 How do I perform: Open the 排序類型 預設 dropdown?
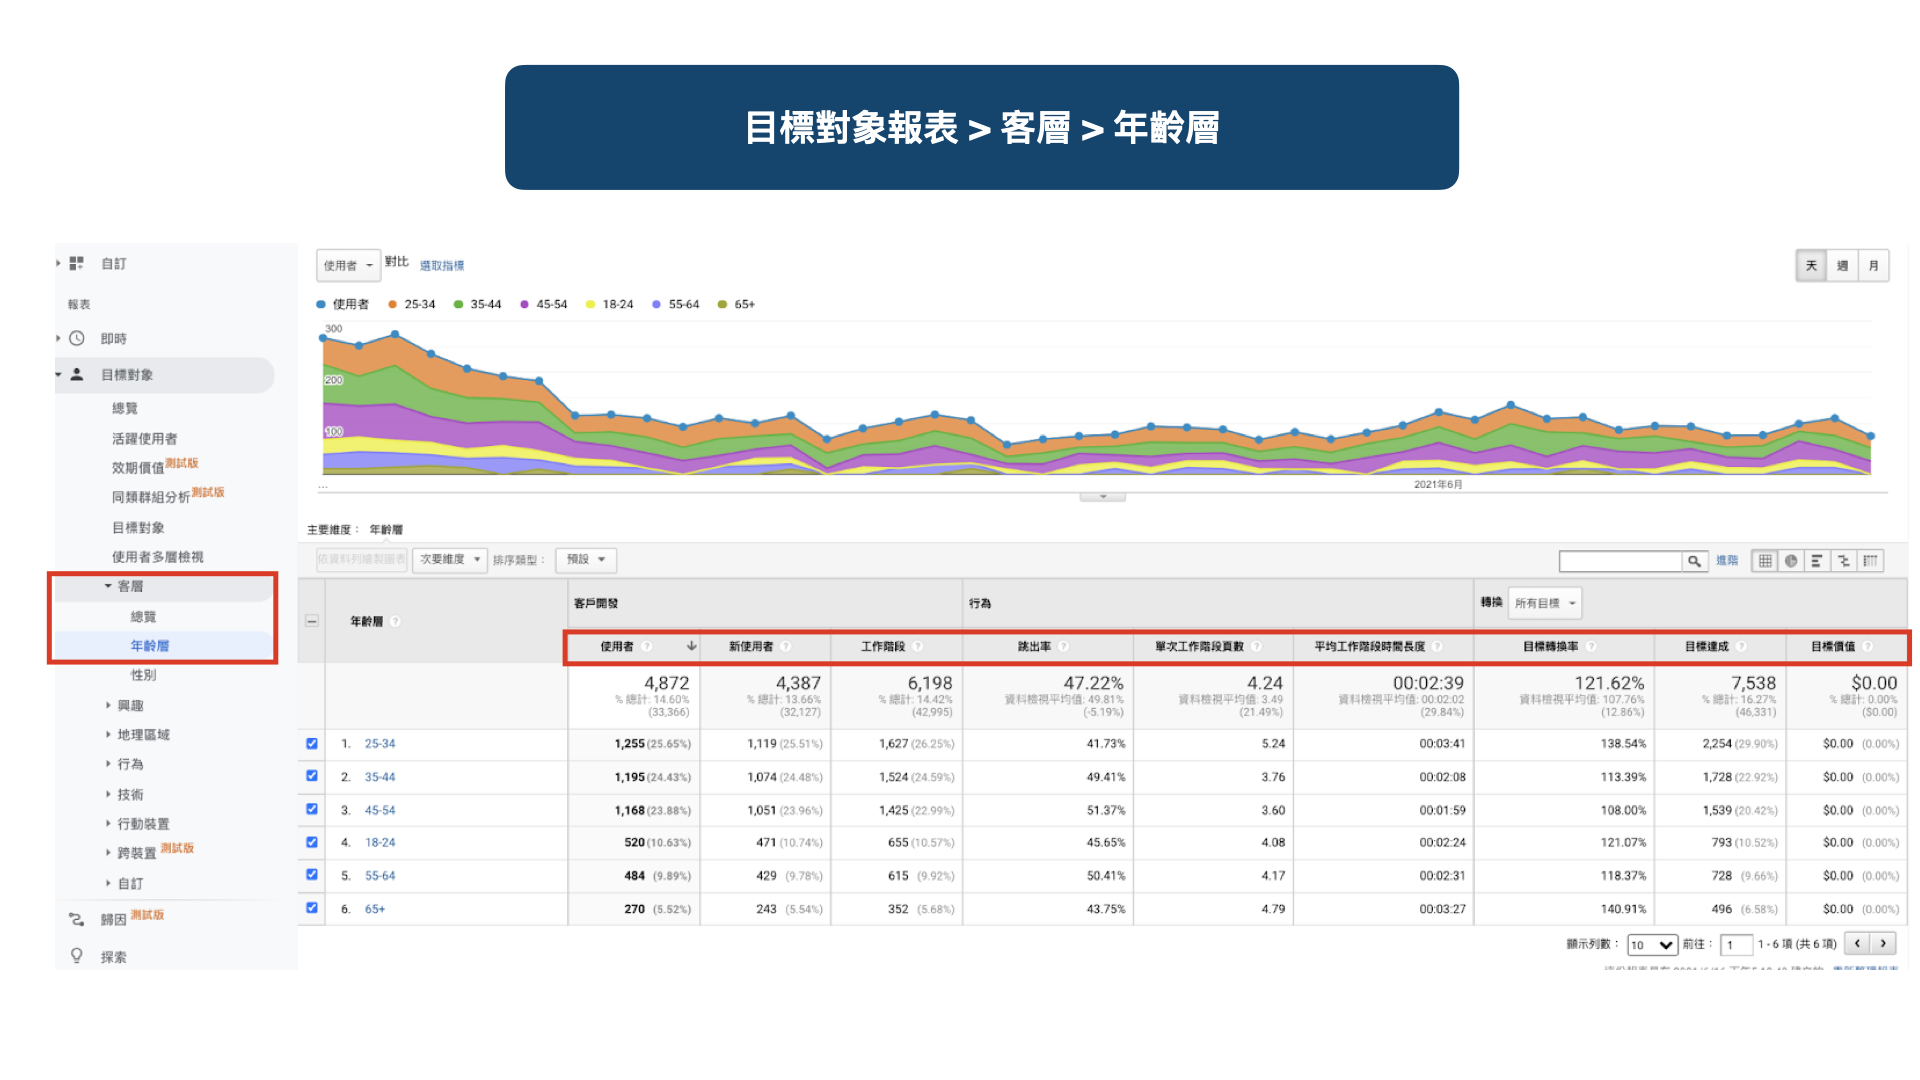pos(586,560)
